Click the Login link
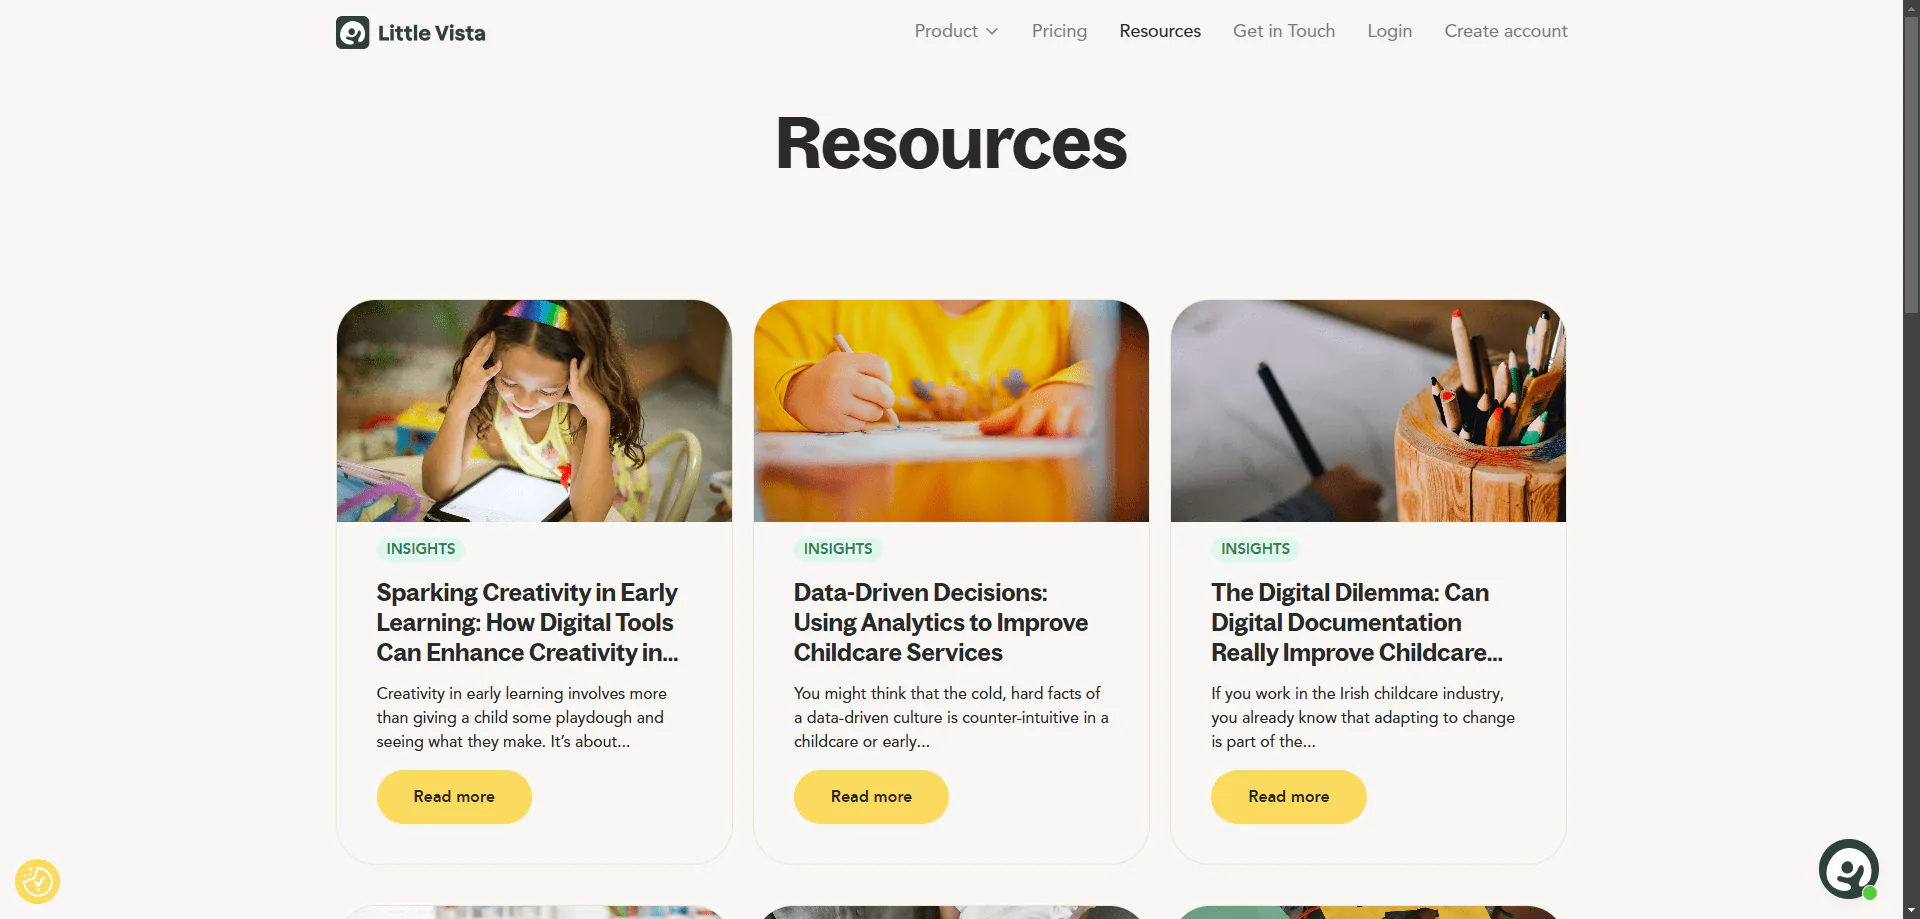 coord(1389,31)
